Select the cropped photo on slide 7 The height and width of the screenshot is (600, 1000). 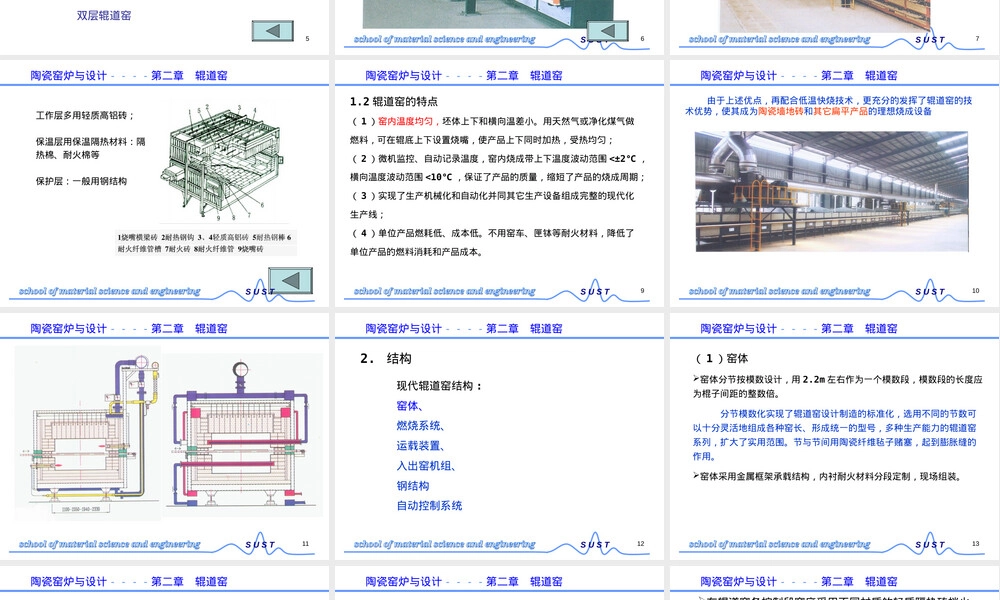coord(825,15)
